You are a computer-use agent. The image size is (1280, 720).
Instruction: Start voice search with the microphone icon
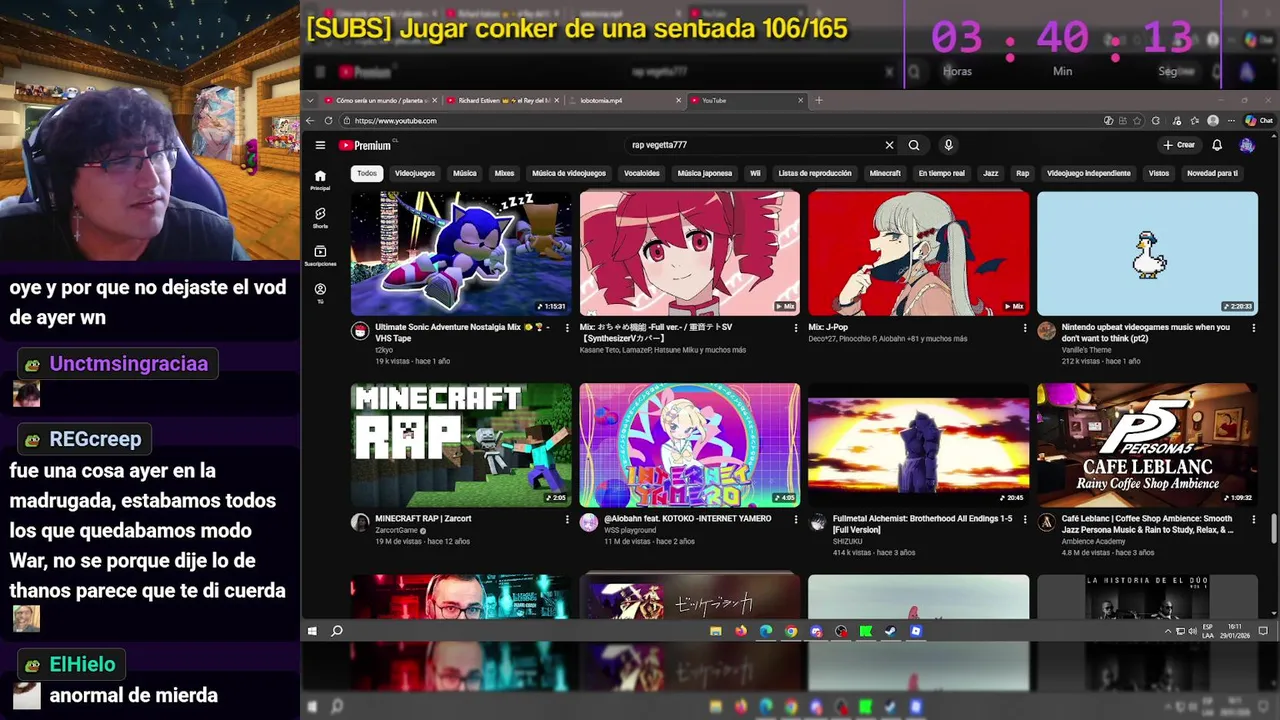948,145
